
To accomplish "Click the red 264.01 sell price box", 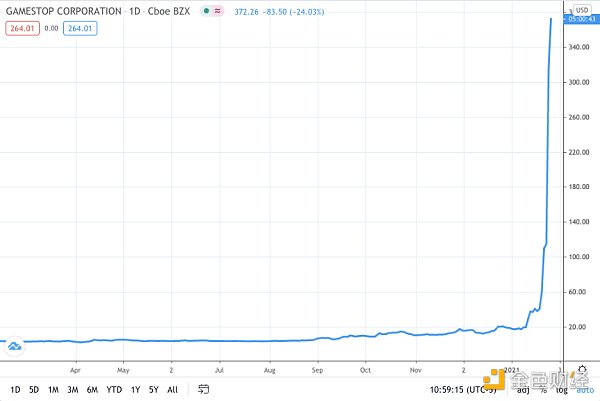I will coord(20,29).
